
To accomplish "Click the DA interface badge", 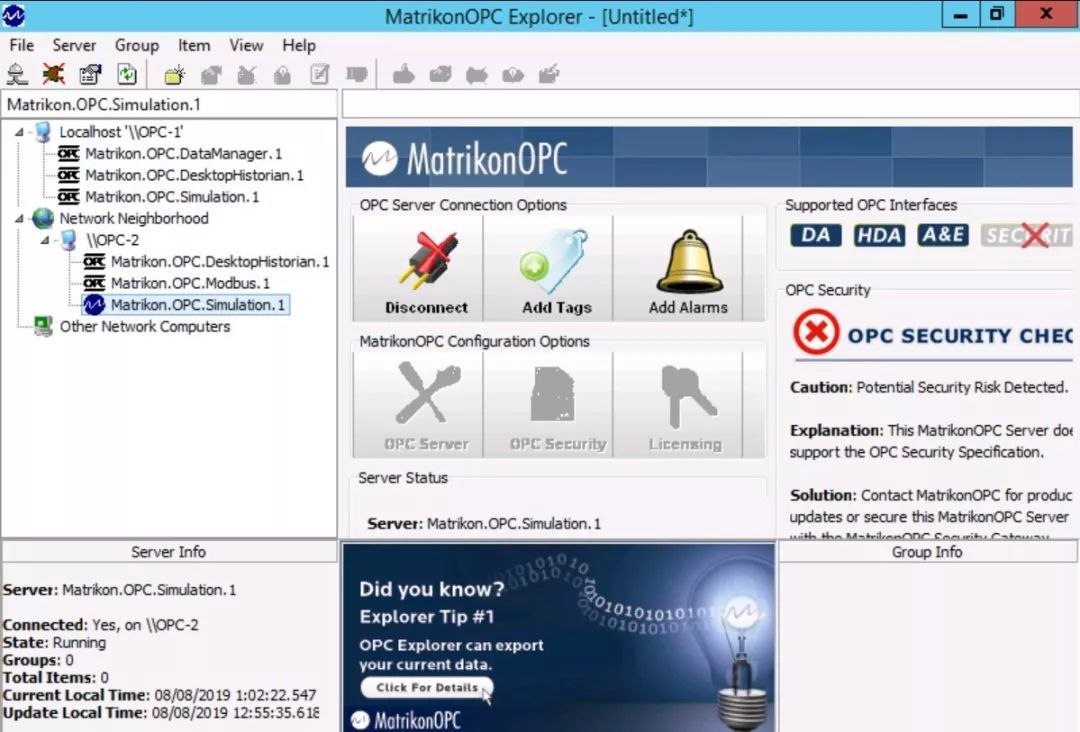I will [x=816, y=236].
